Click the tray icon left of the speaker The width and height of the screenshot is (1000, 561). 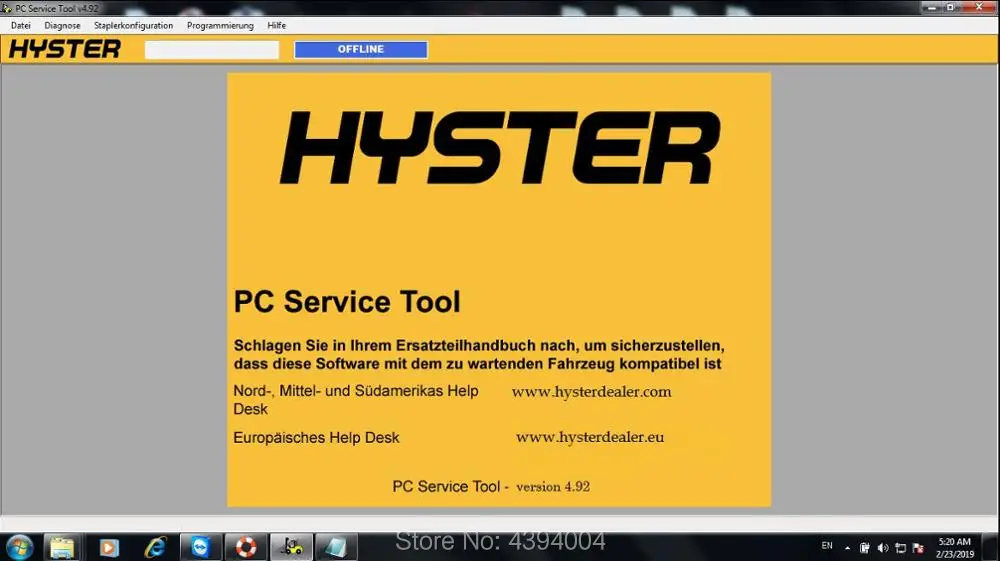865,548
